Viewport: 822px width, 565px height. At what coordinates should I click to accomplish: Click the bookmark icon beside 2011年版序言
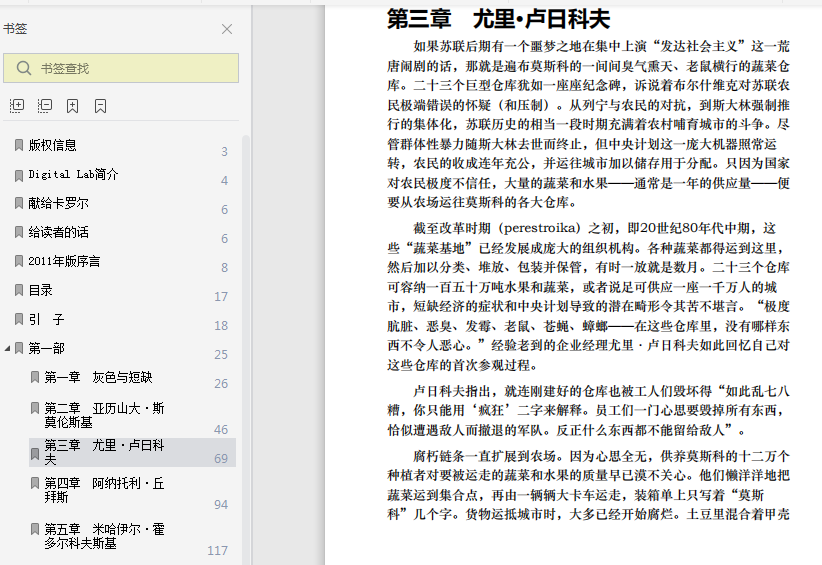[x=19, y=261]
